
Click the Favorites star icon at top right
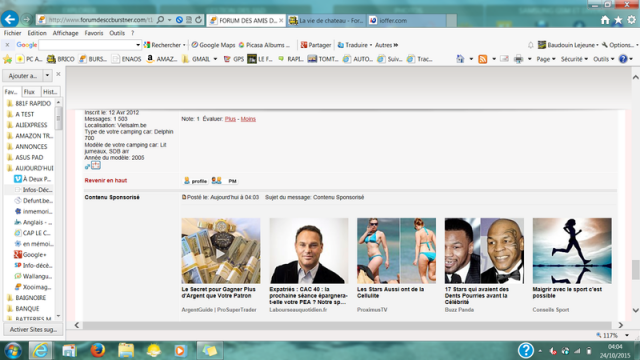[x=618, y=20]
